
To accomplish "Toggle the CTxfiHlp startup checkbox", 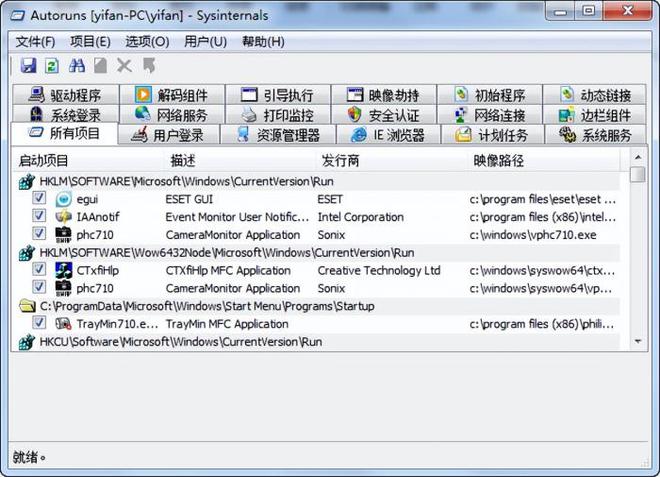I will (x=39, y=269).
